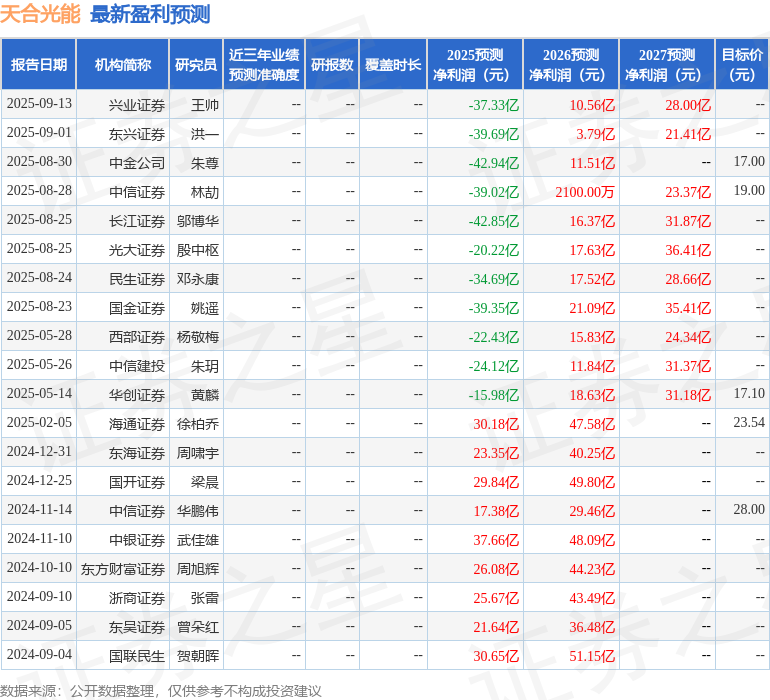Click the 覆盖时长 column header
770x700 pixels.
pyautogui.click(x=393, y=65)
